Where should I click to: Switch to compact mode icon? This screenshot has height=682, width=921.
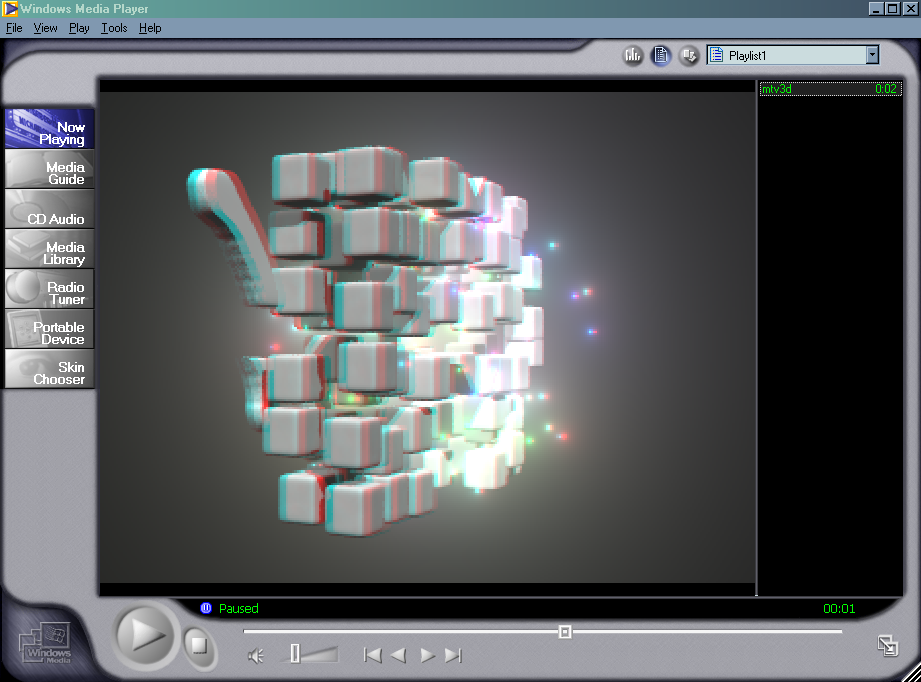coord(887,645)
